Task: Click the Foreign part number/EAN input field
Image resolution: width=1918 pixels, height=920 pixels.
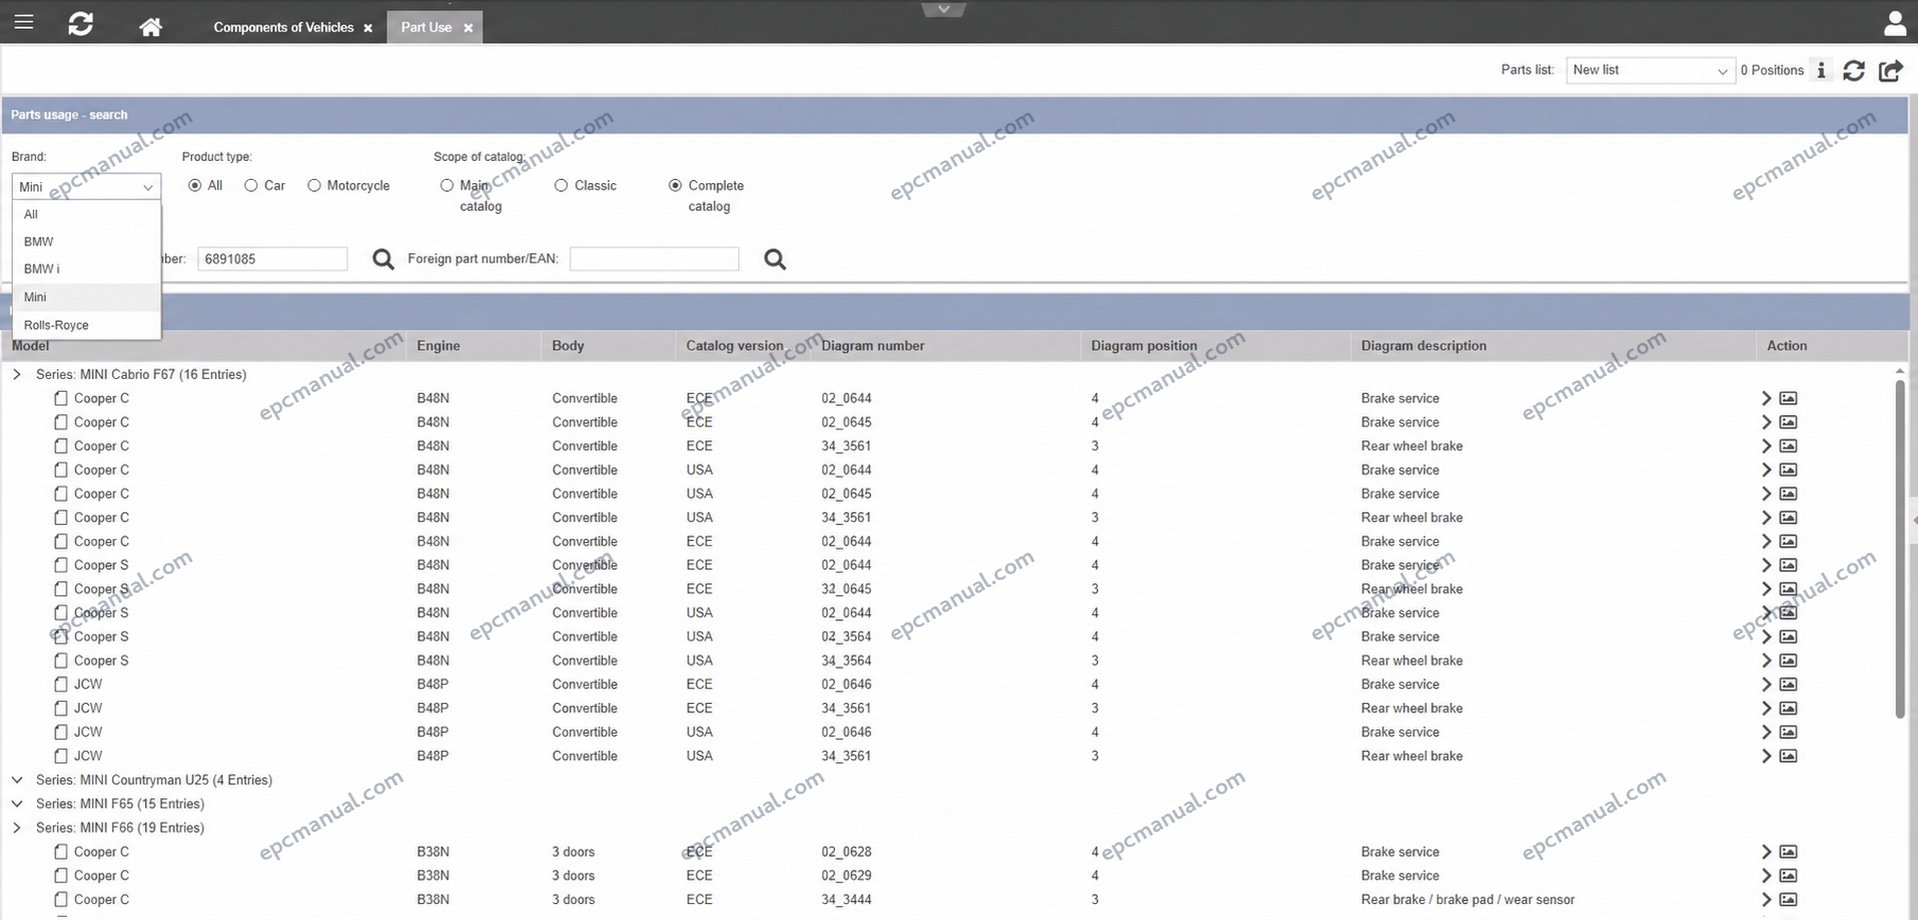Action: [654, 259]
